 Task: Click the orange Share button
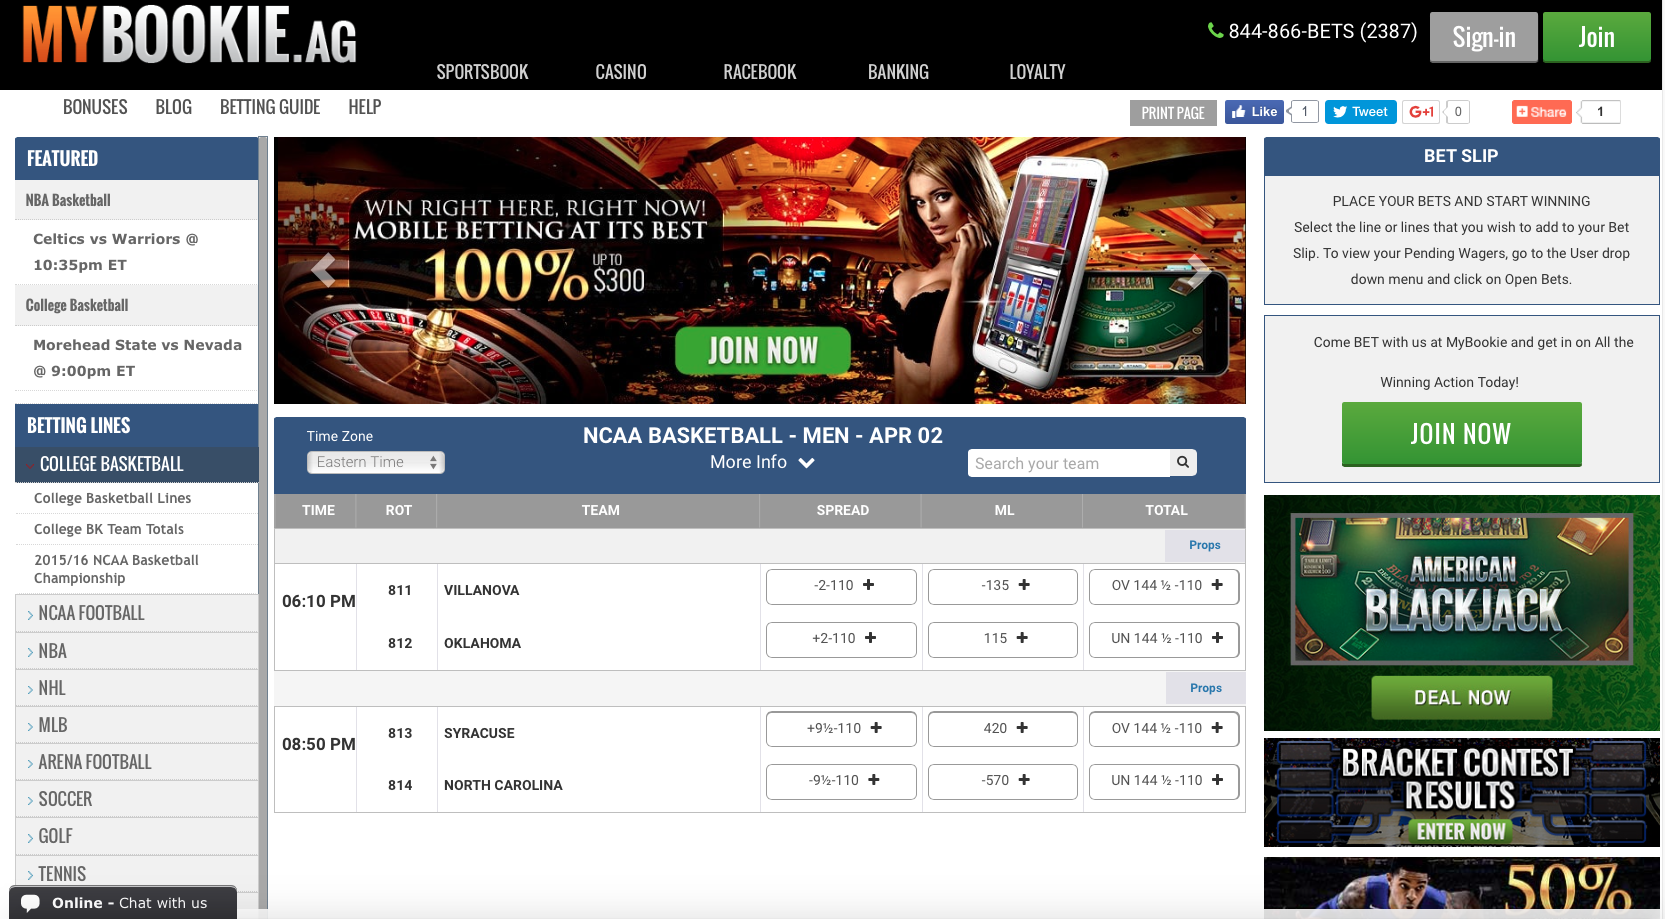coord(1541,112)
